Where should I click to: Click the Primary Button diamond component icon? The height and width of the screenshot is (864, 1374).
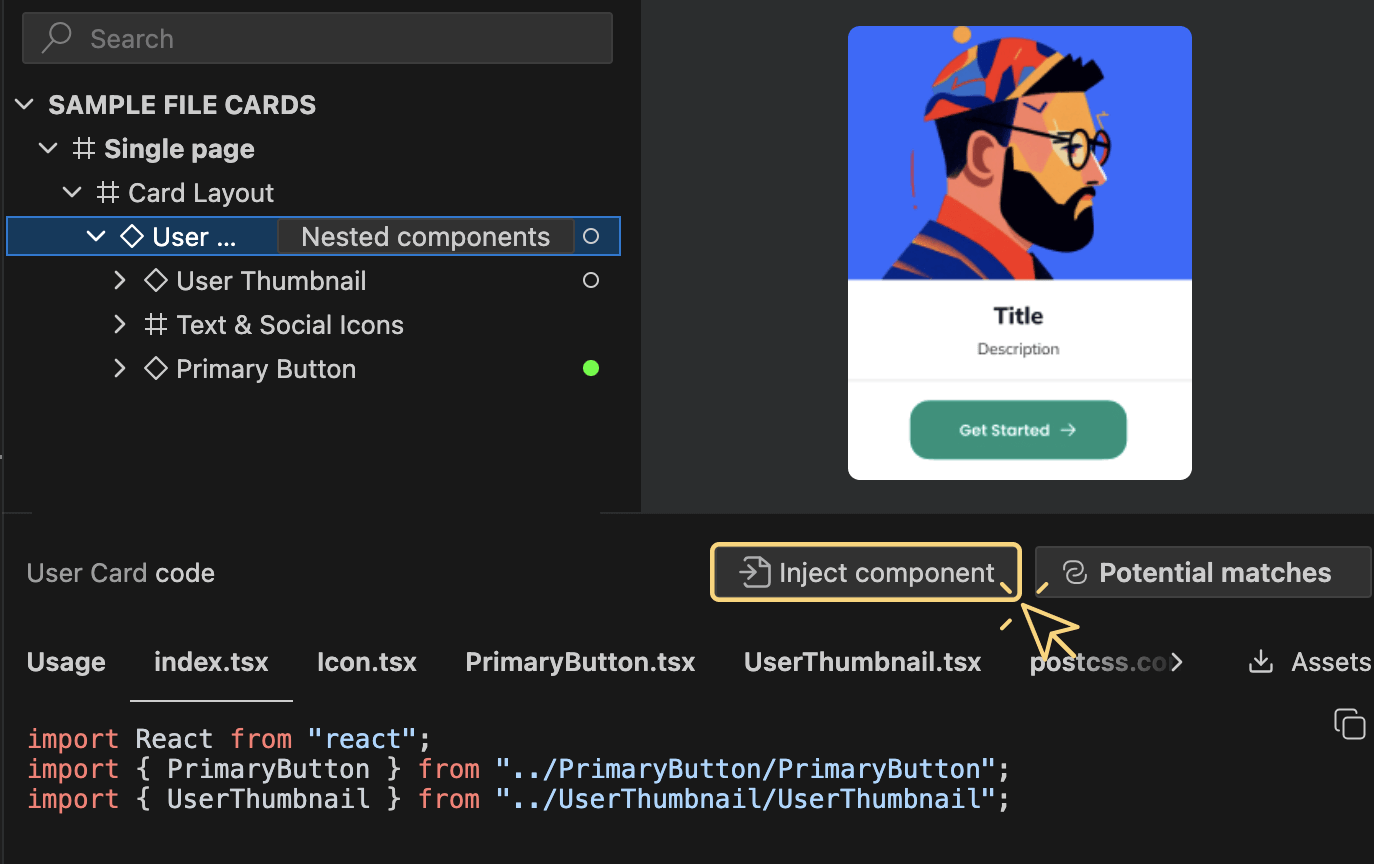[155, 369]
